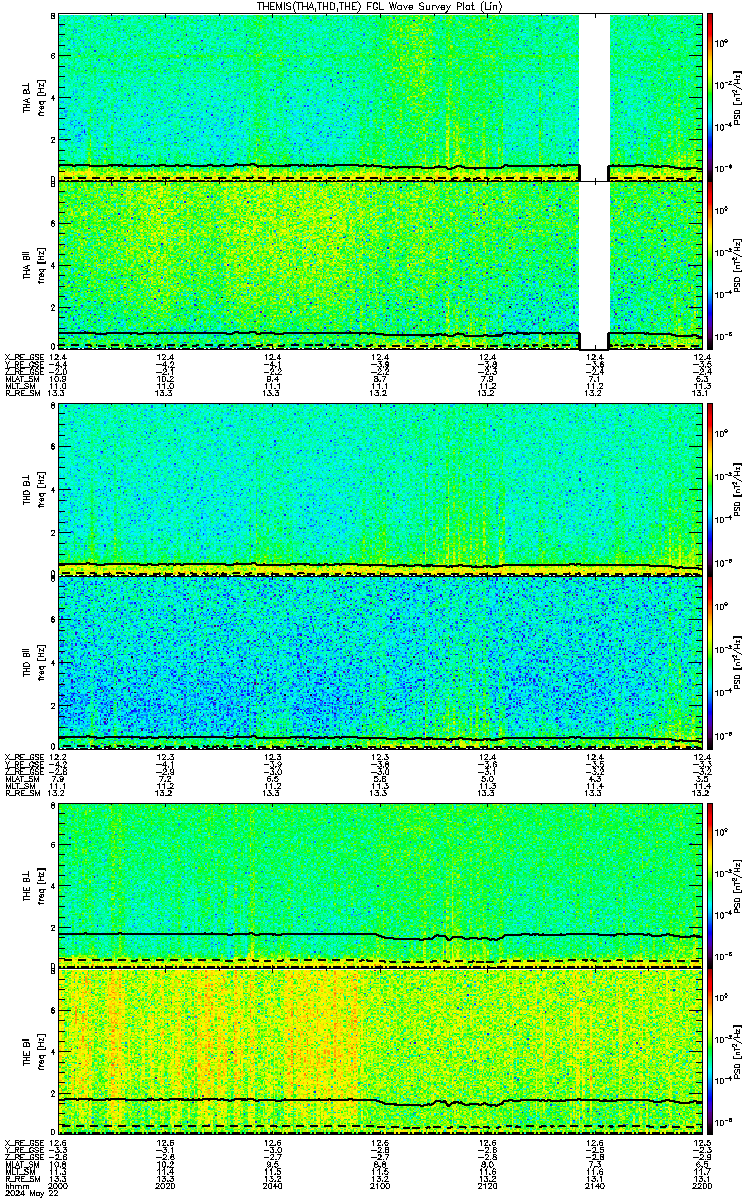Image resolution: width=750 pixels, height=1200 pixels.
Task: Click the X_RE_GSE row label under THE panels
Action: 22,1142
